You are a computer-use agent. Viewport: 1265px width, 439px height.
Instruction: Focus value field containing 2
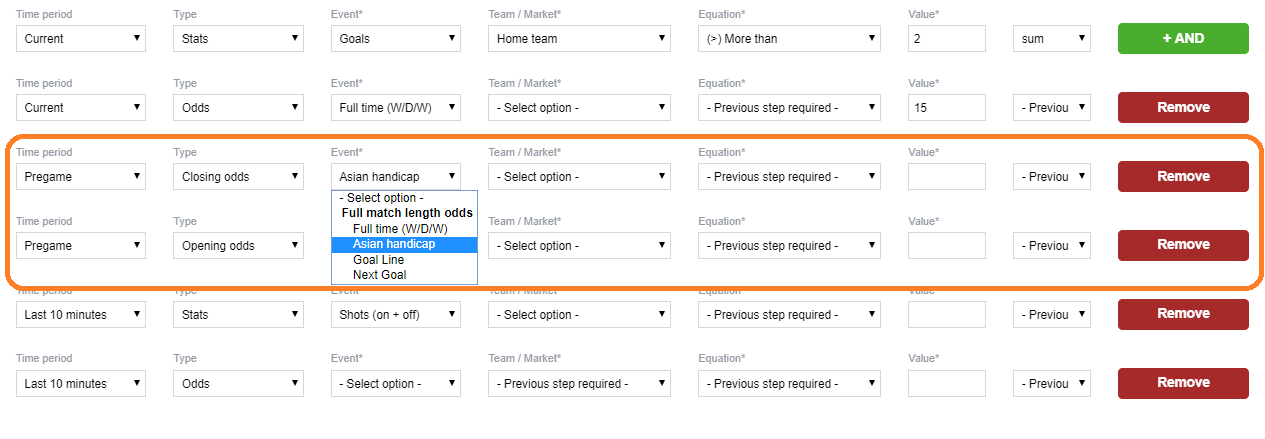(947, 39)
